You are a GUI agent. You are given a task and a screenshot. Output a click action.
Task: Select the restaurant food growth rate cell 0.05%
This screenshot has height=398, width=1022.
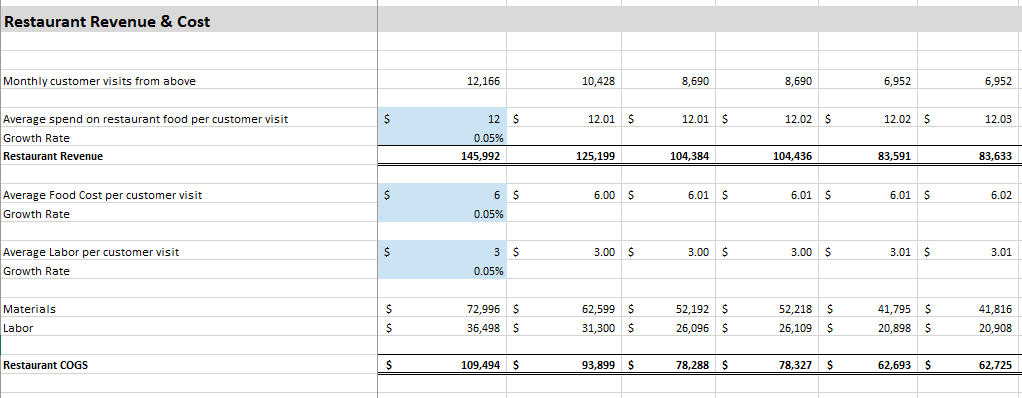point(442,138)
